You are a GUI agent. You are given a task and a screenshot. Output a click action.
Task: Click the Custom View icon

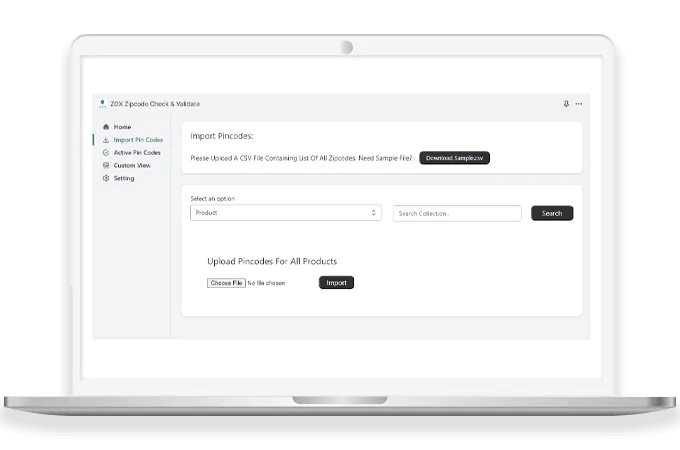pos(106,165)
